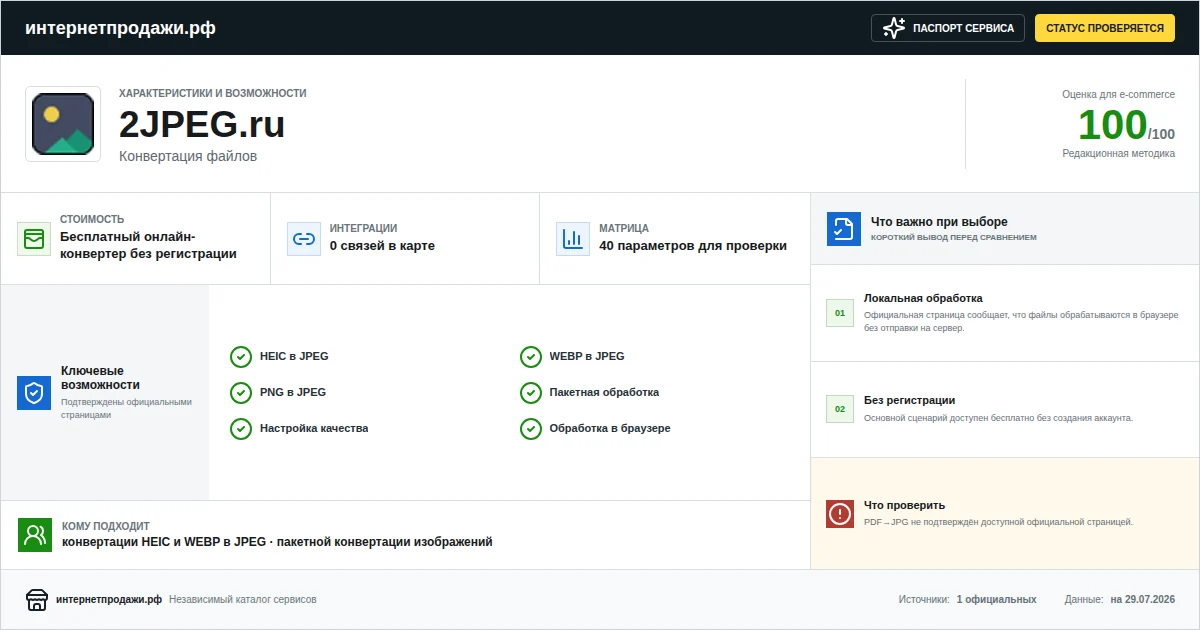Click the PNG в JPEG feature label
Image resolution: width=1200 pixels, height=630 pixels.
[x=293, y=392]
